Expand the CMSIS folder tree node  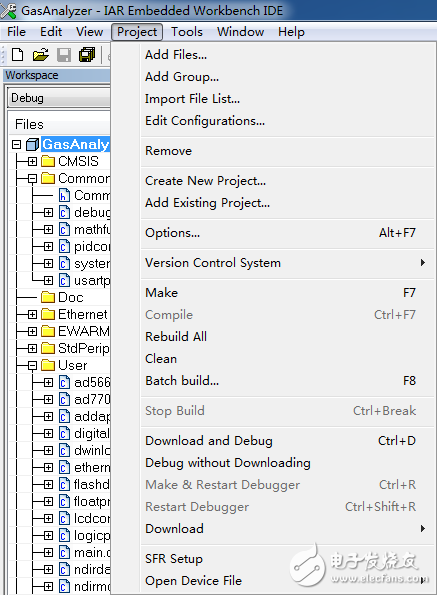coord(33,162)
